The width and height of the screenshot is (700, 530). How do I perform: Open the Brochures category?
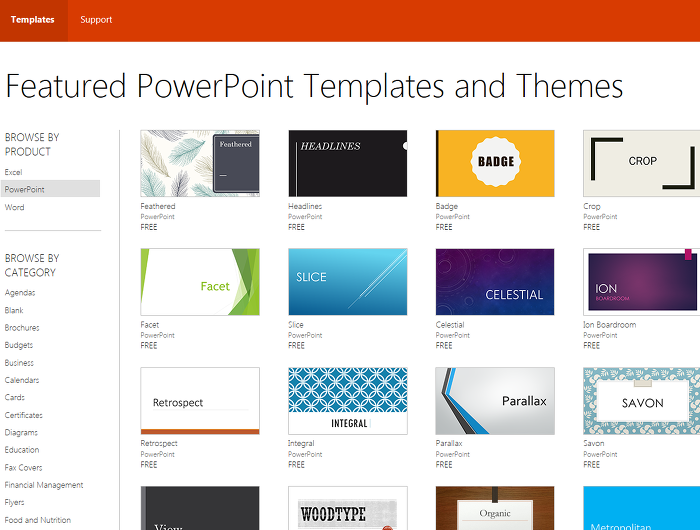pos(22,327)
